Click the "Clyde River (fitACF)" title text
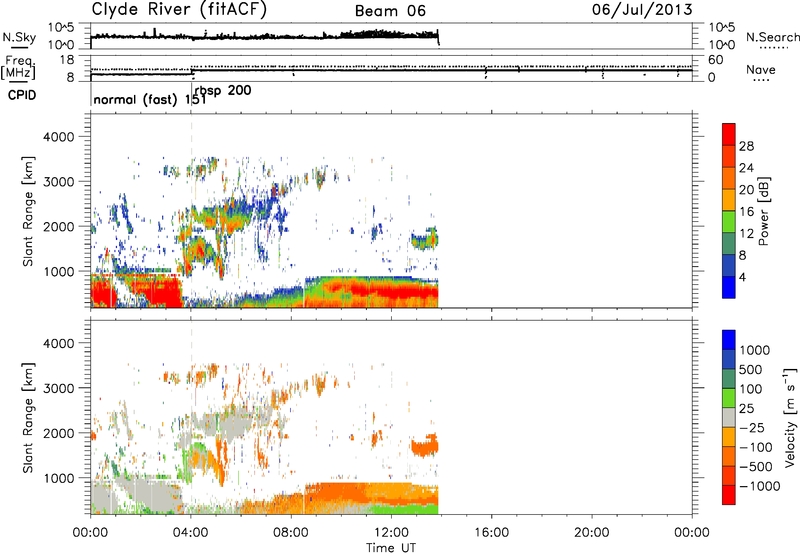800x554 pixels. click(x=179, y=9)
